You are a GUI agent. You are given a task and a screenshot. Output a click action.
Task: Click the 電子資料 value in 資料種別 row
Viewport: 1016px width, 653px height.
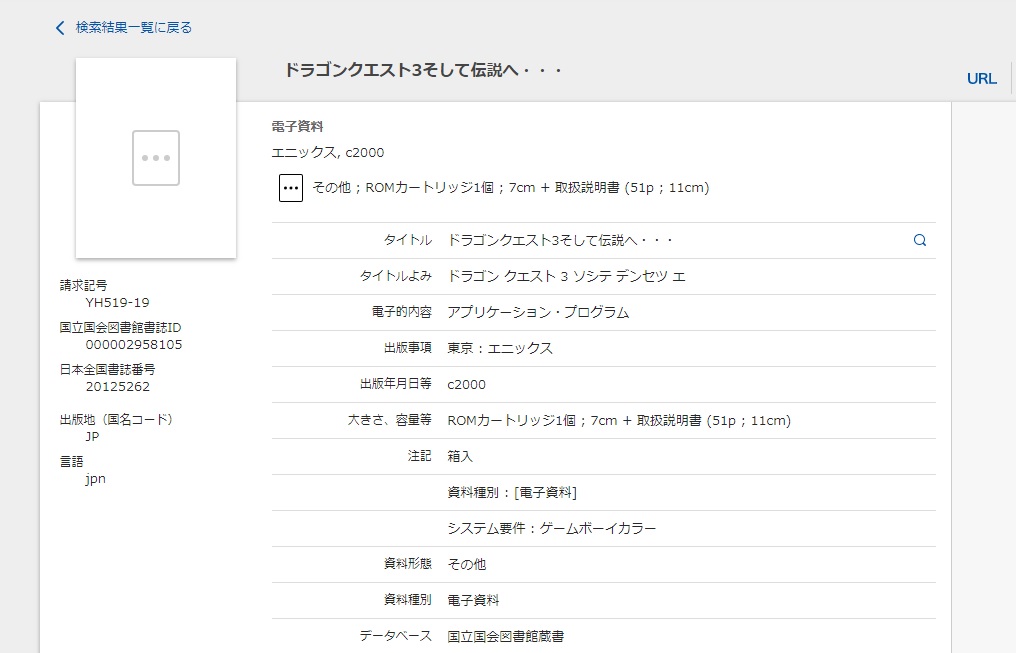(473, 601)
